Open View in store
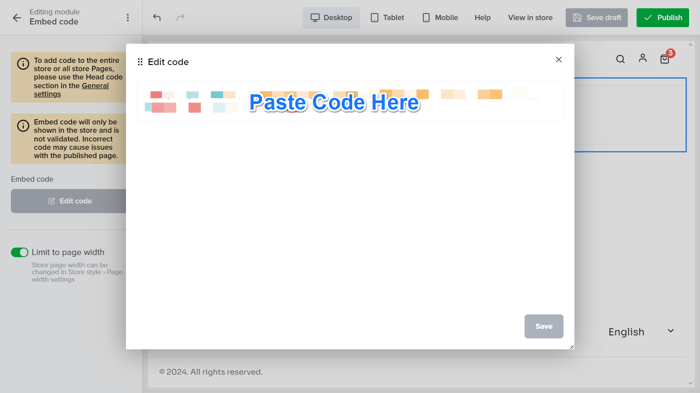 [530, 18]
